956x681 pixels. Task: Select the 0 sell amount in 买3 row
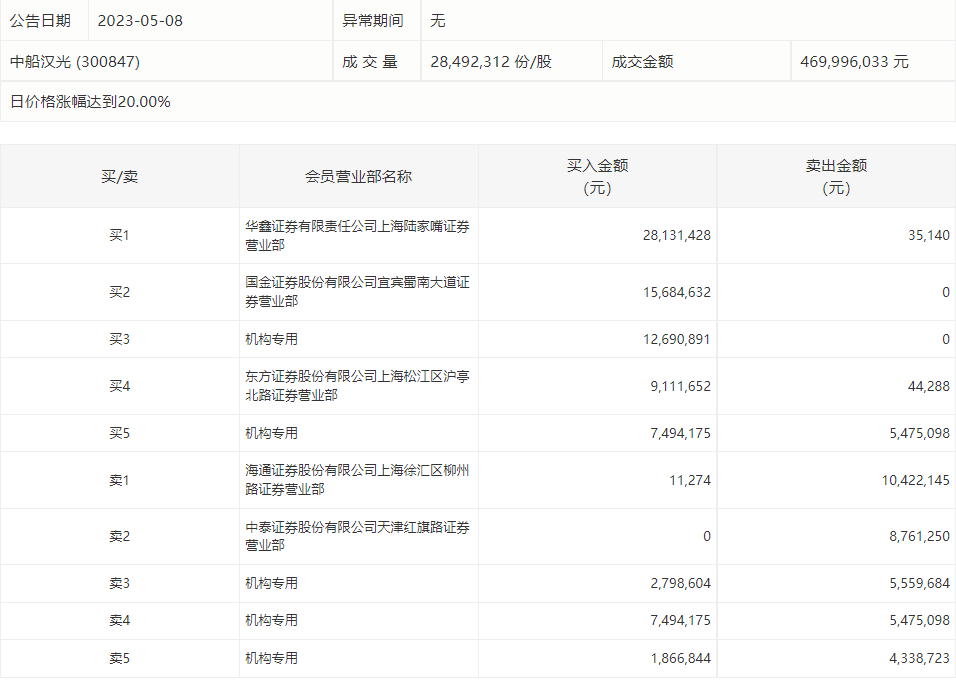pos(946,339)
